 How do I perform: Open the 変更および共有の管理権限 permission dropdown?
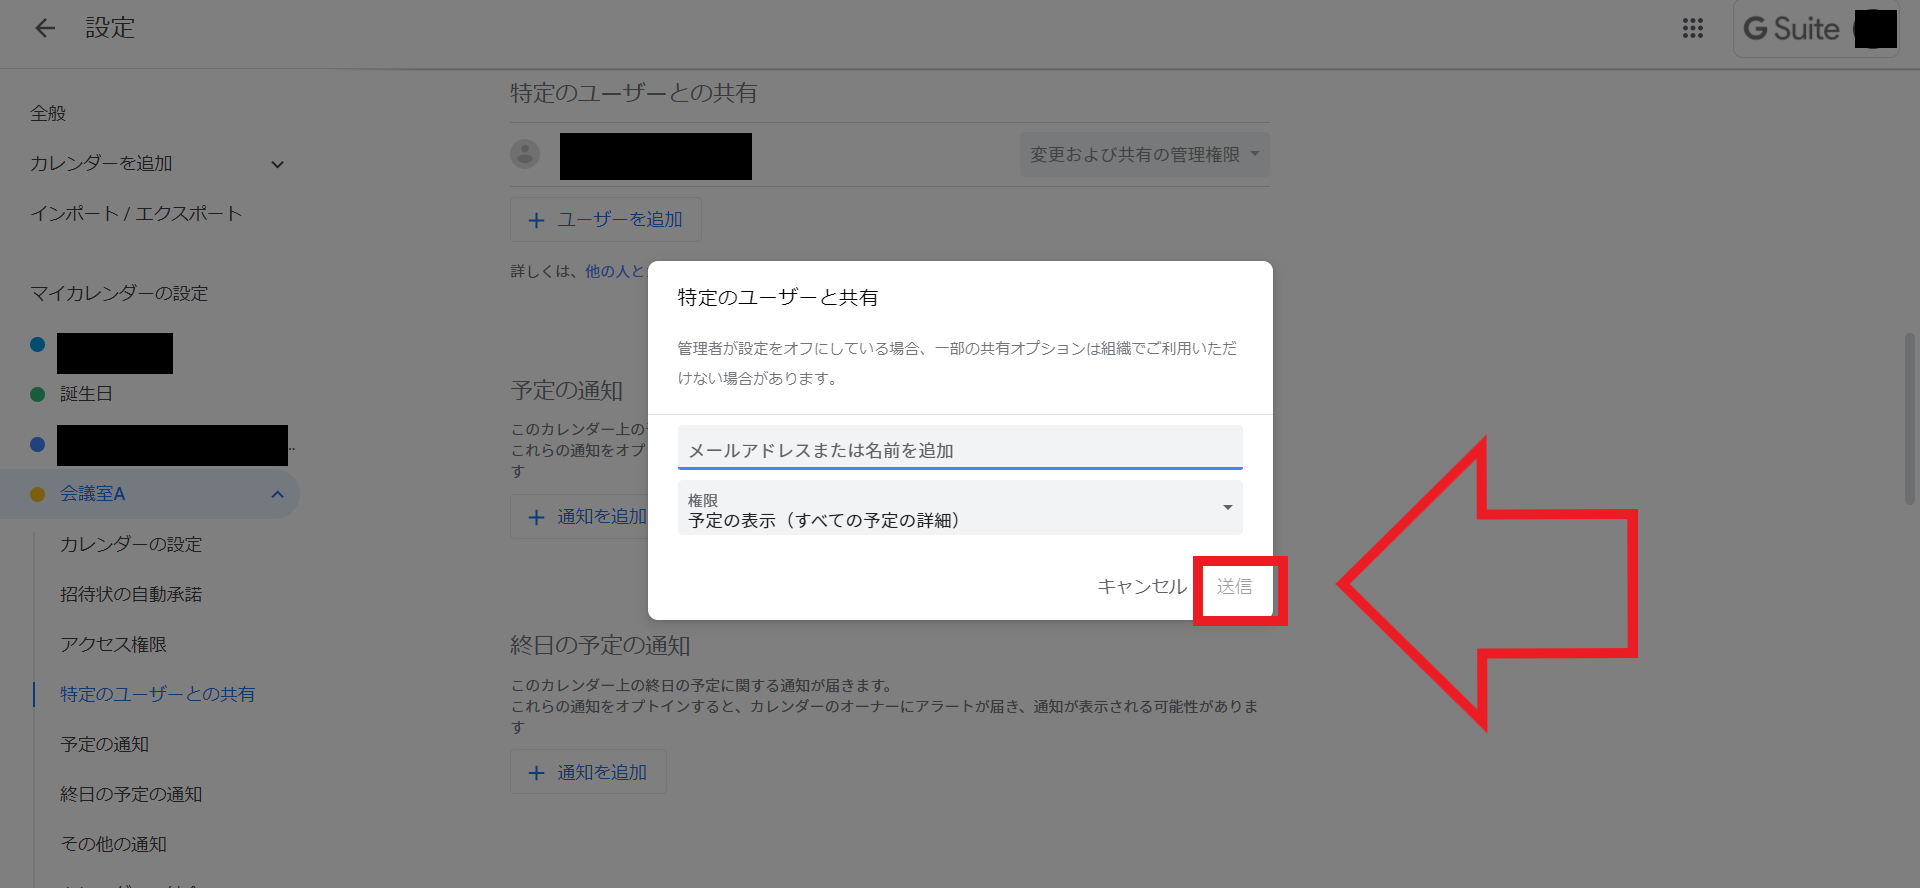[1144, 155]
